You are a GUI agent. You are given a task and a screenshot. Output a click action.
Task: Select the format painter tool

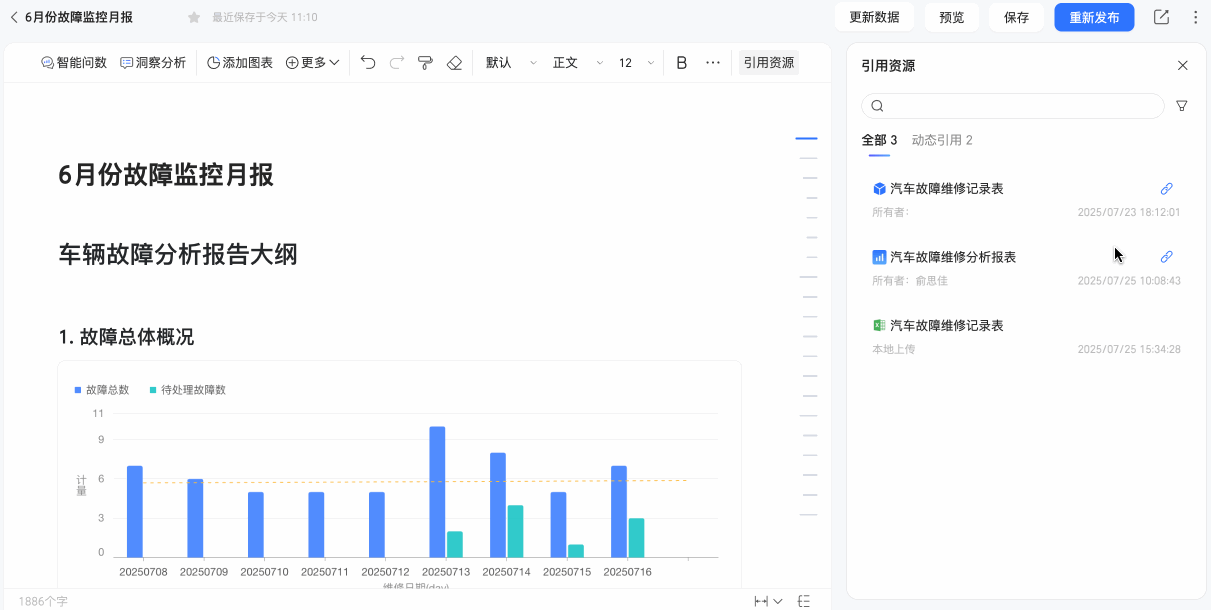tap(425, 62)
